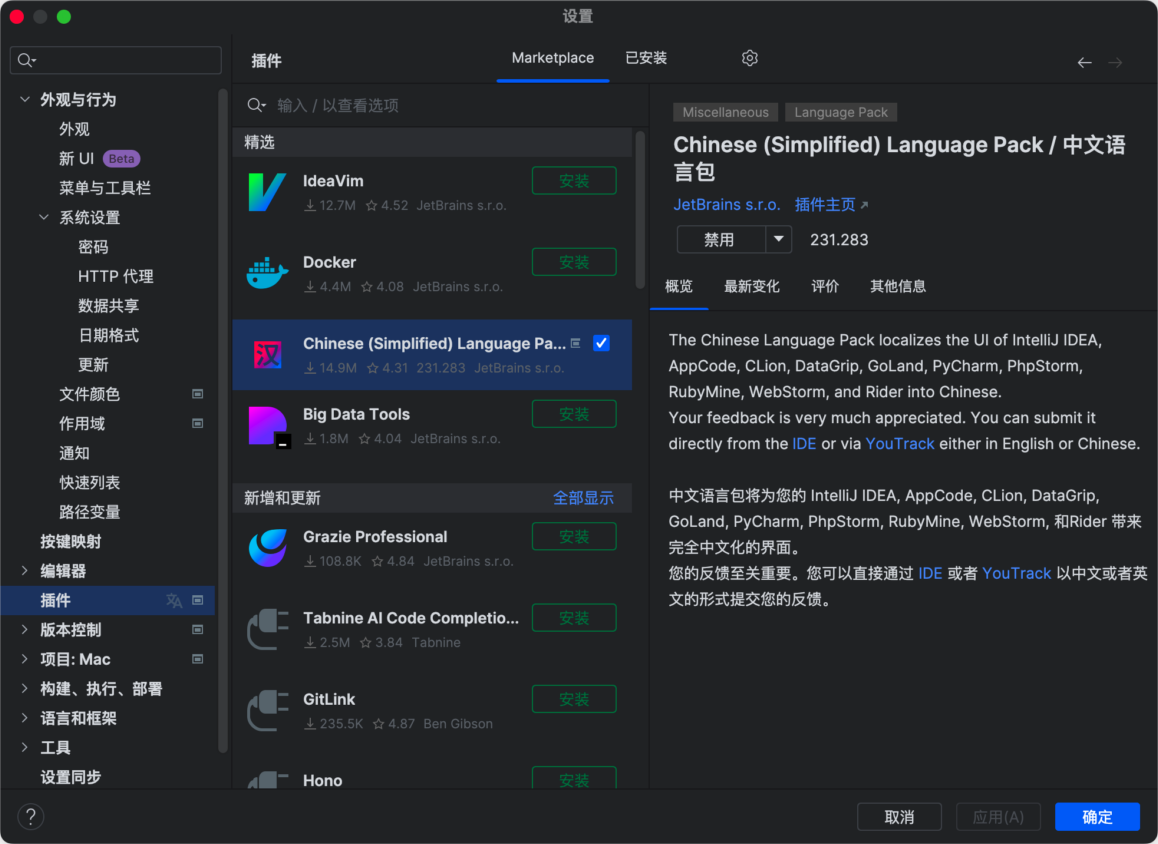Image resolution: width=1158 pixels, height=844 pixels.
Task: Select the 最新变化 tab
Action: [752, 287]
